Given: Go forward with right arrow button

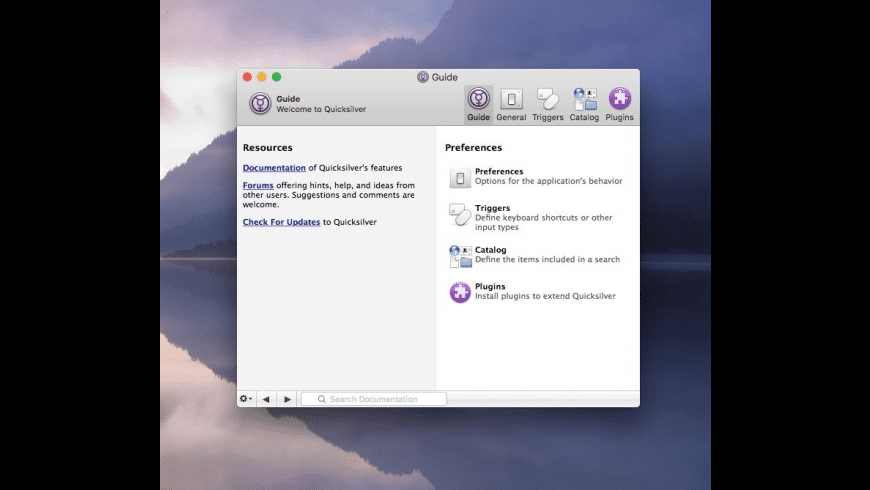Looking at the screenshot, I should [x=287, y=399].
